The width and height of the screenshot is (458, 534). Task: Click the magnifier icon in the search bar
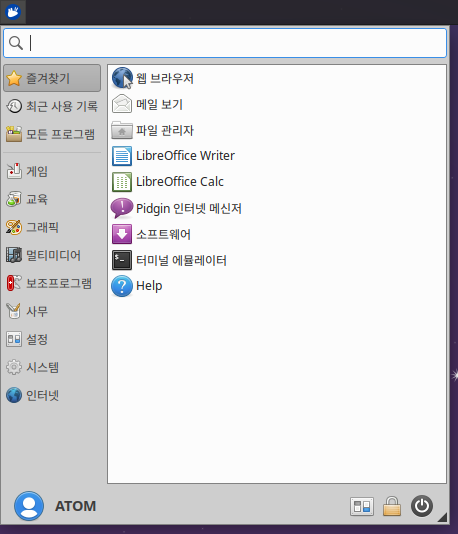point(16,43)
